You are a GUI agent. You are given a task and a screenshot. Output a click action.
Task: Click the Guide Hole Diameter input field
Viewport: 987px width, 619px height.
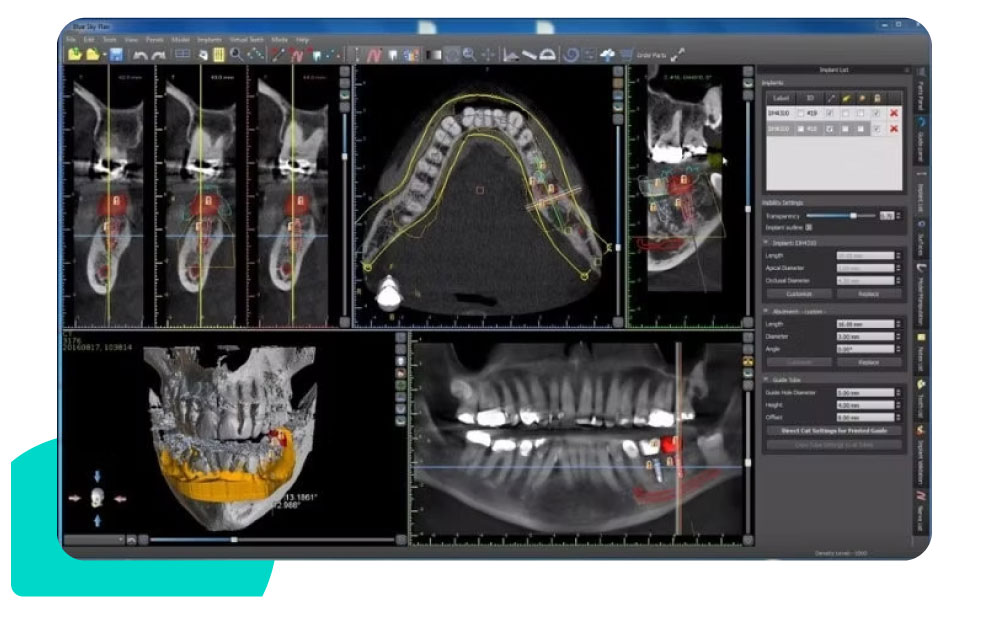[863, 393]
